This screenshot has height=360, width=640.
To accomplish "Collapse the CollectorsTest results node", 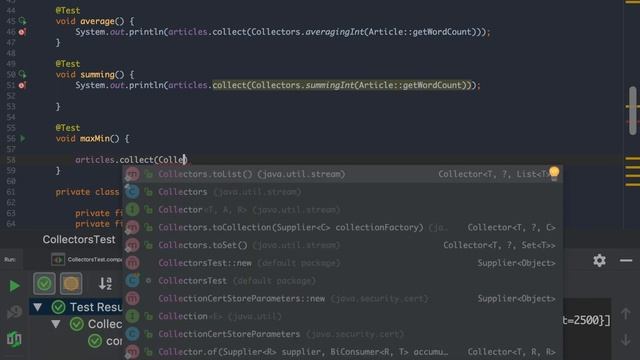I will tap(56, 324).
